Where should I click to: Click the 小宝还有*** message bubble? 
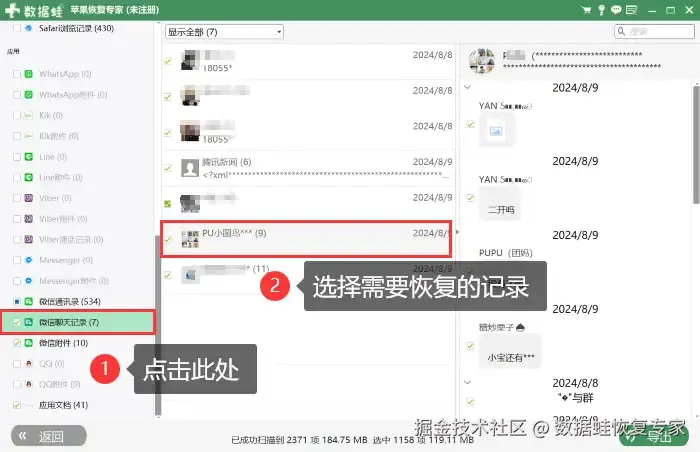click(x=510, y=352)
